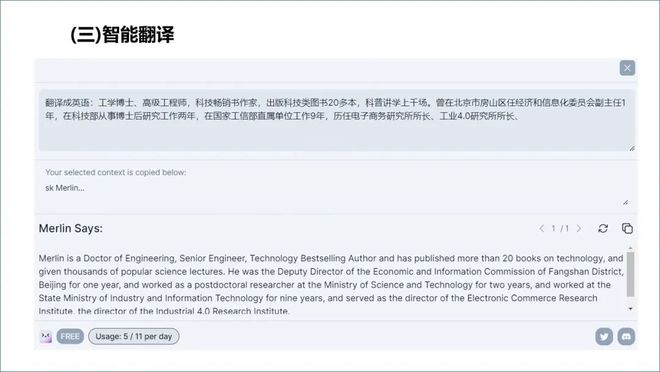Click the response scrollbar thumb
Viewport: 660px width, 372px height.
pos(631,274)
